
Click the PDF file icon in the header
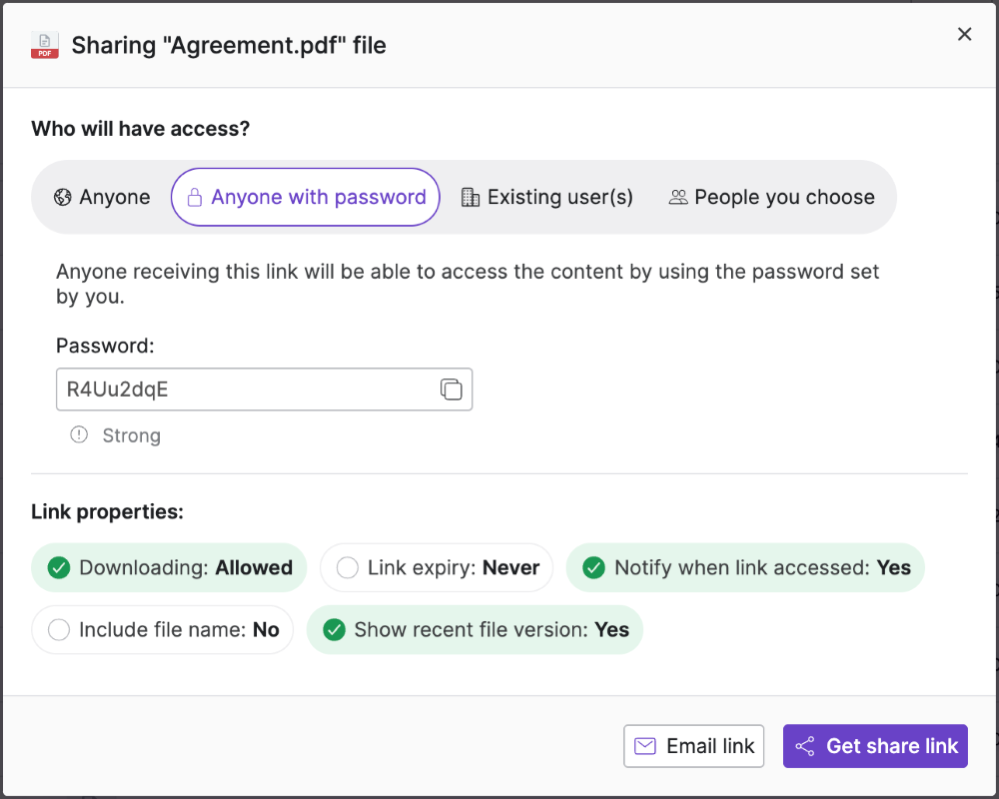tap(44, 45)
